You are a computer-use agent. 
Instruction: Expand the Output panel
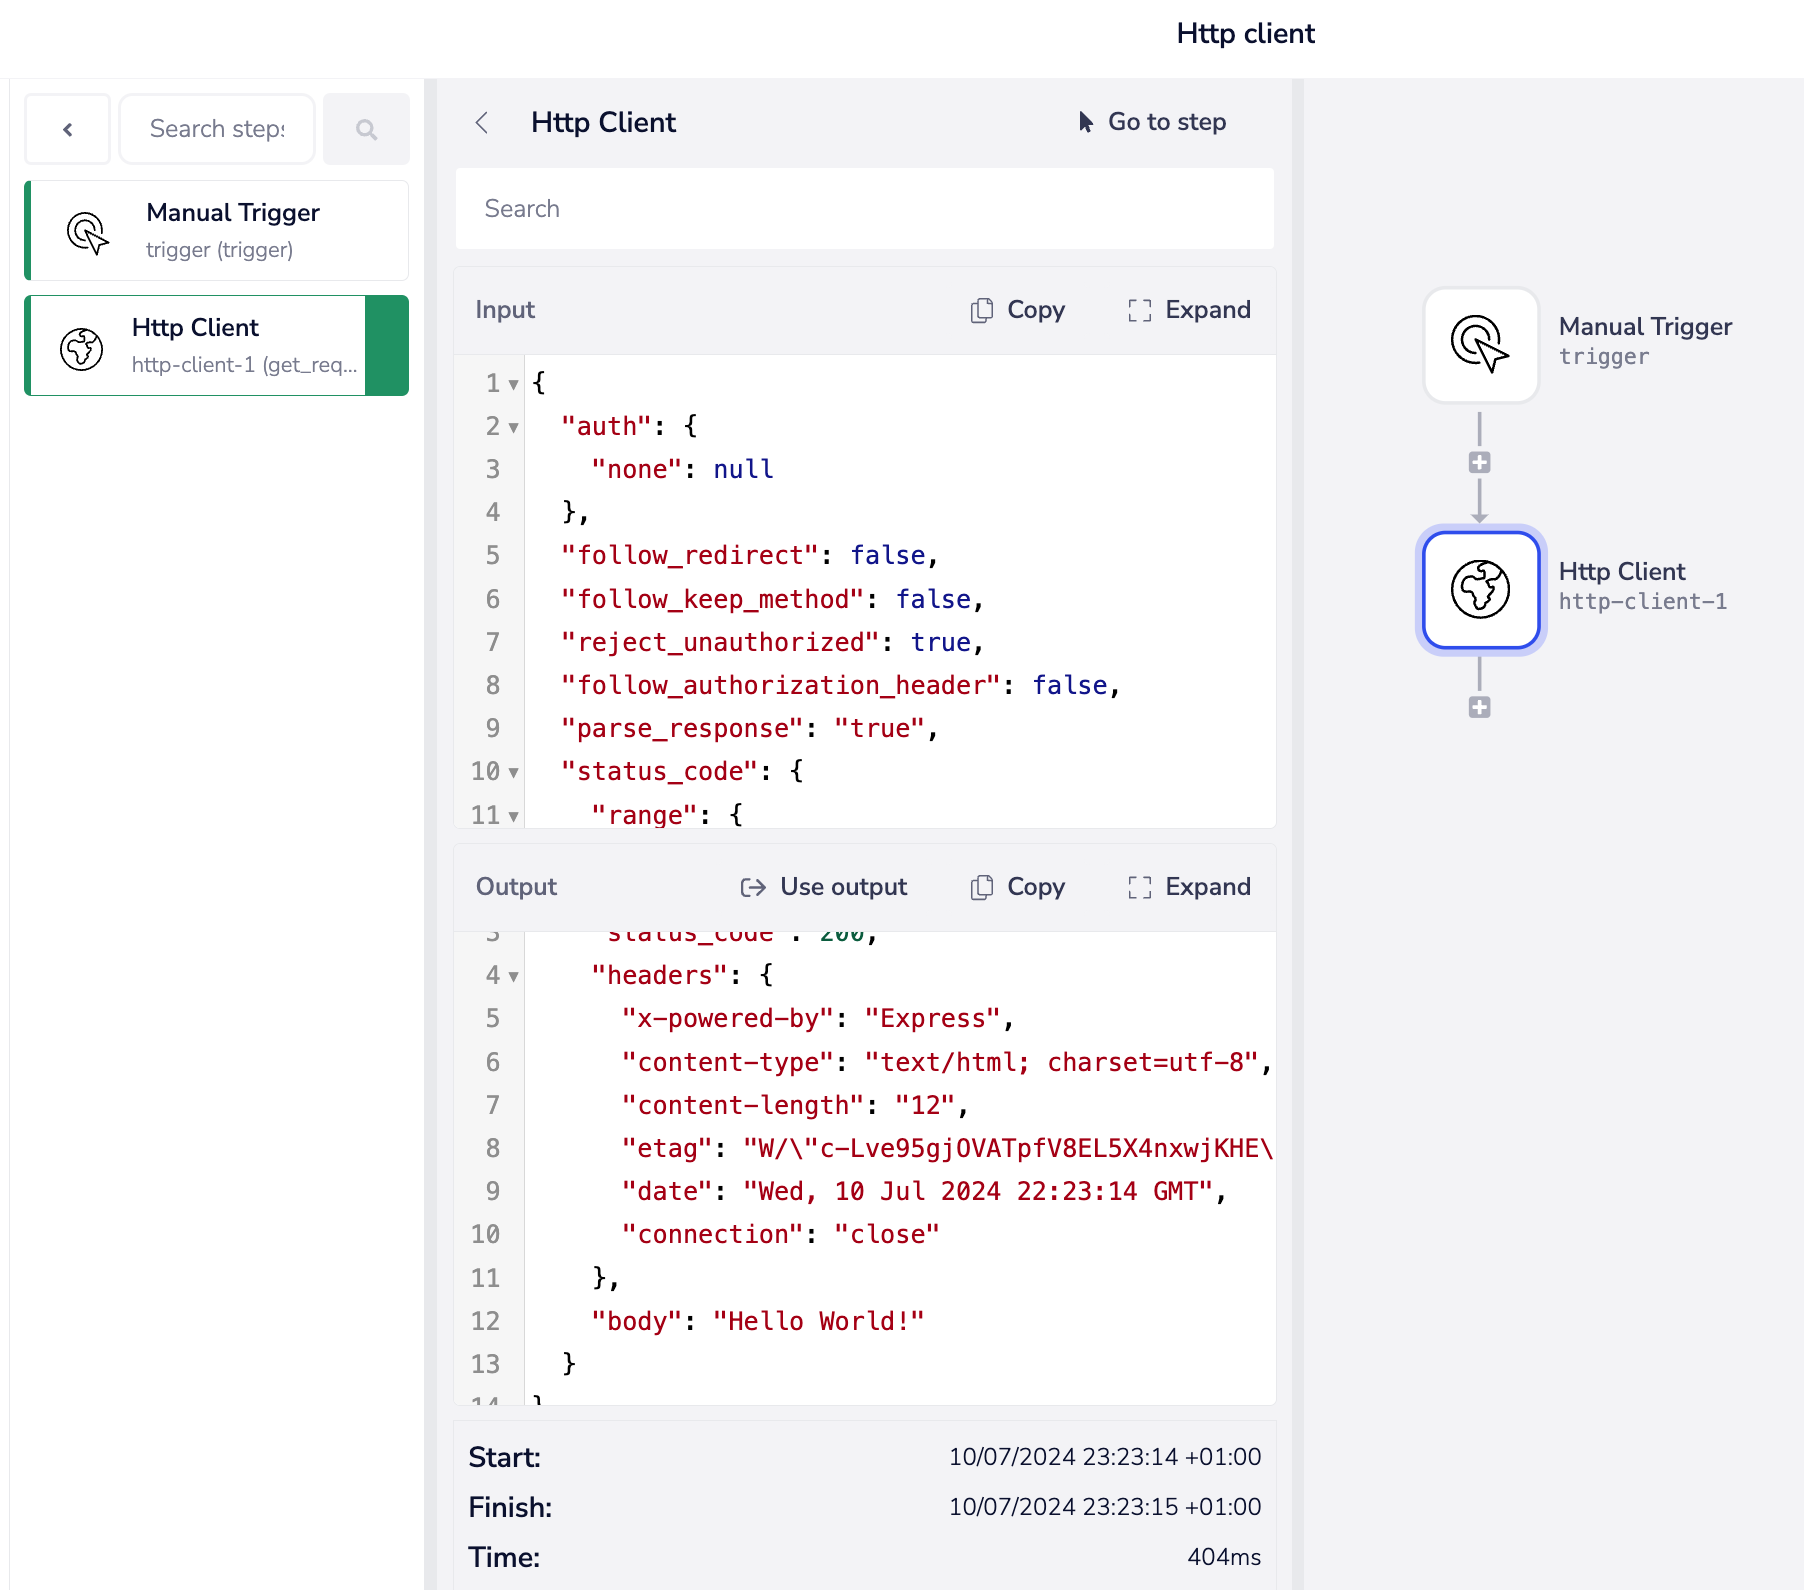(x=1189, y=887)
